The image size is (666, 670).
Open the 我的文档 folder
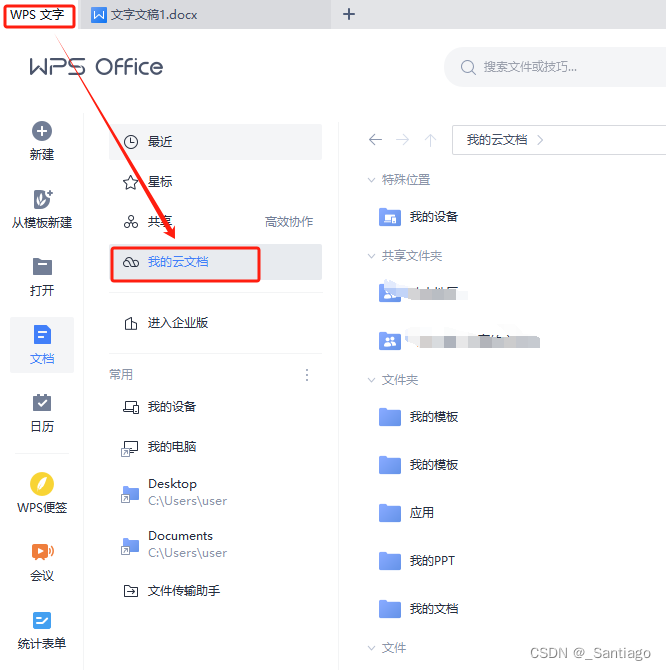pyautogui.click(x=419, y=608)
